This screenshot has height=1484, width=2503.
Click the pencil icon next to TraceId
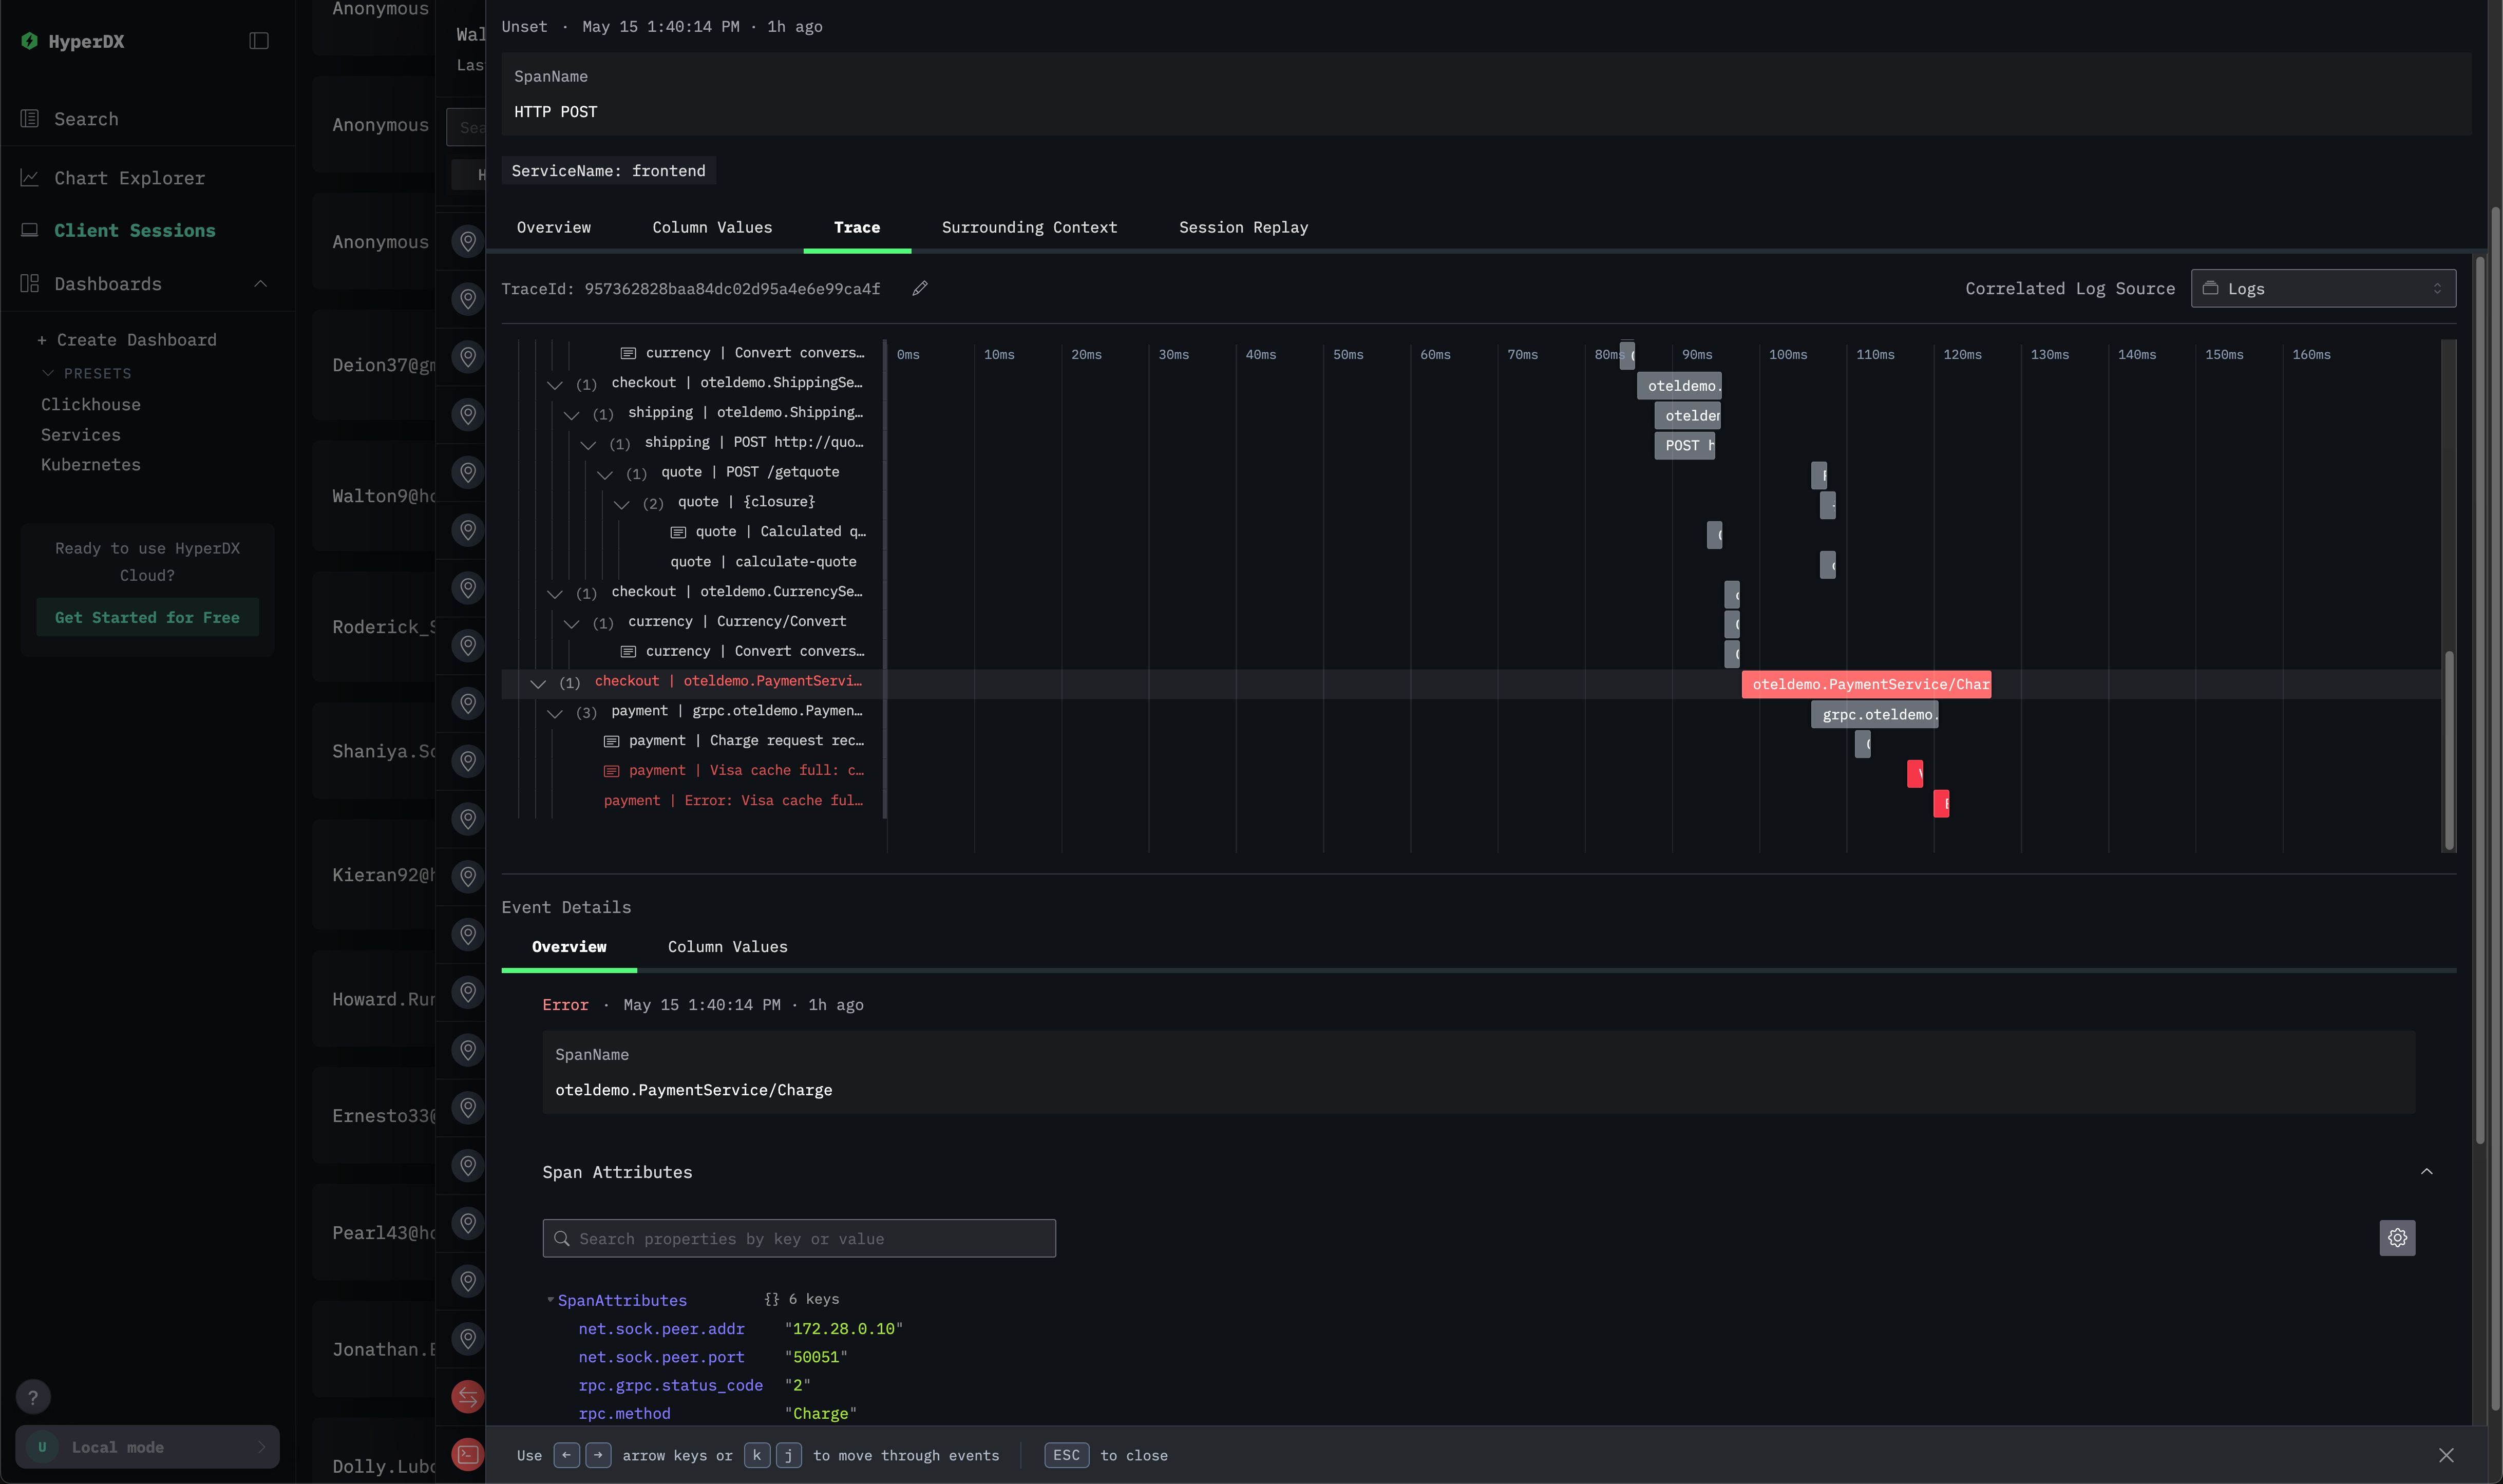[920, 289]
